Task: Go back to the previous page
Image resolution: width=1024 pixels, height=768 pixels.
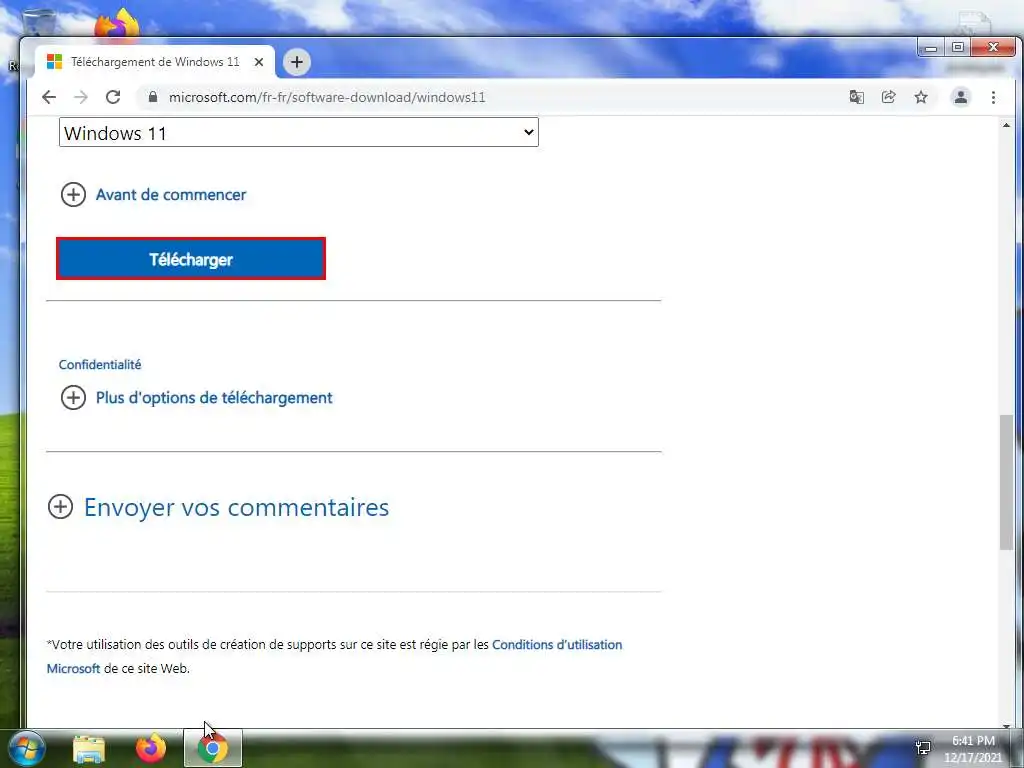Action: coord(49,97)
